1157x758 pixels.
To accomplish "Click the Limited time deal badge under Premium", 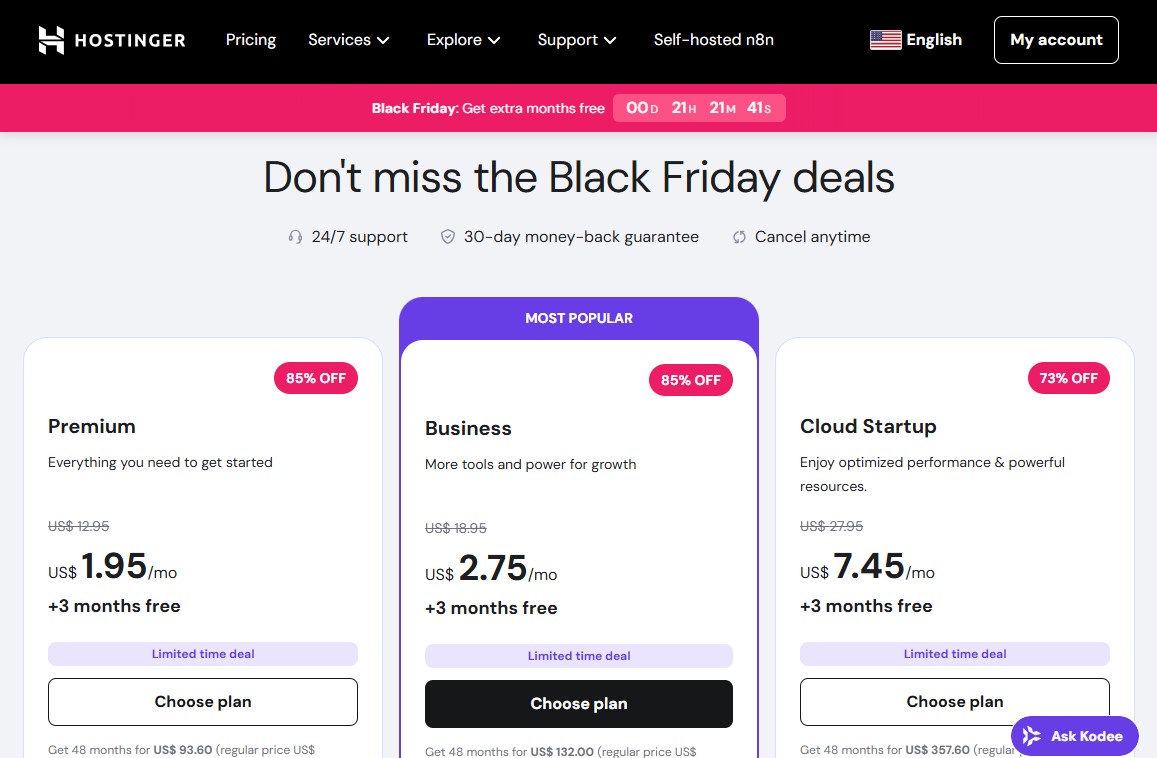I will click(202, 653).
